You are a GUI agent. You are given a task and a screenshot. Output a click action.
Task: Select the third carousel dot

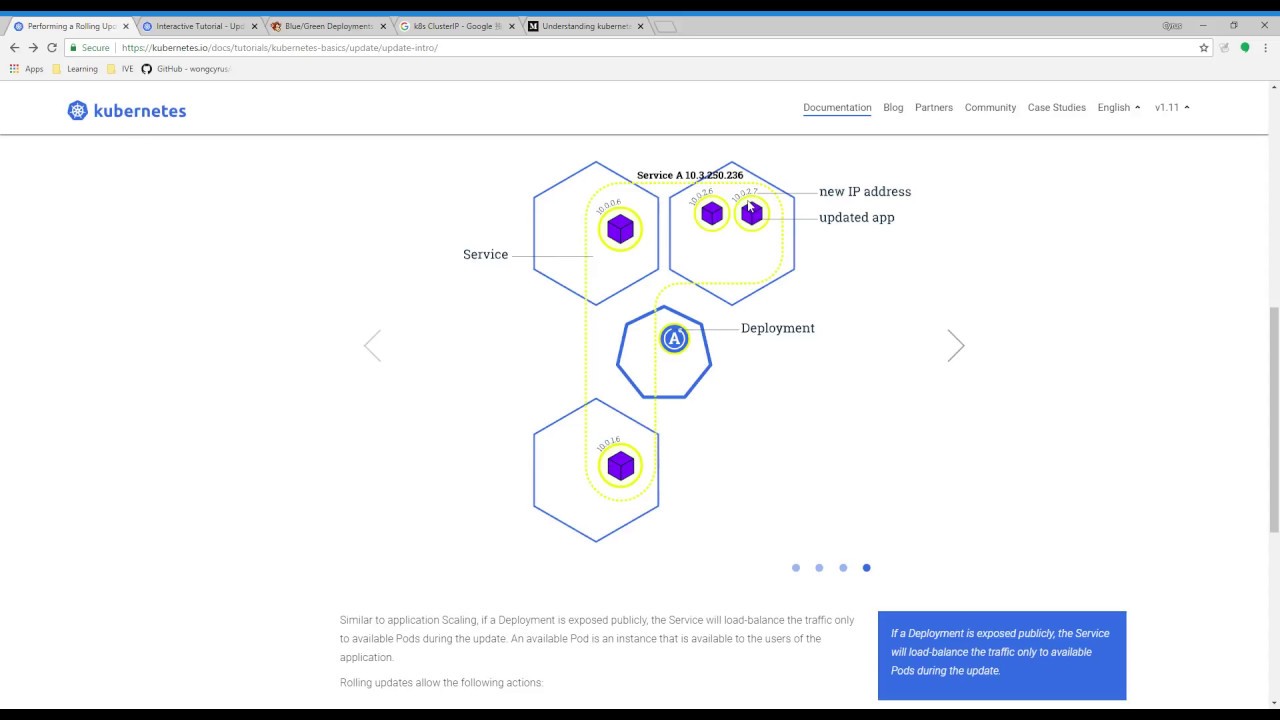pyautogui.click(x=843, y=568)
